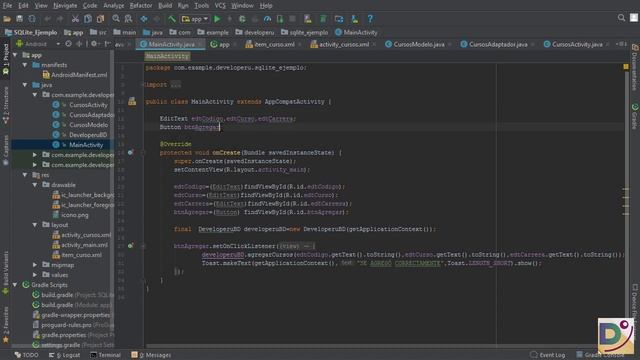Screen dimensions: 640x360
Task: Click the Paste toolbar icon
Action: tap(100, 19)
